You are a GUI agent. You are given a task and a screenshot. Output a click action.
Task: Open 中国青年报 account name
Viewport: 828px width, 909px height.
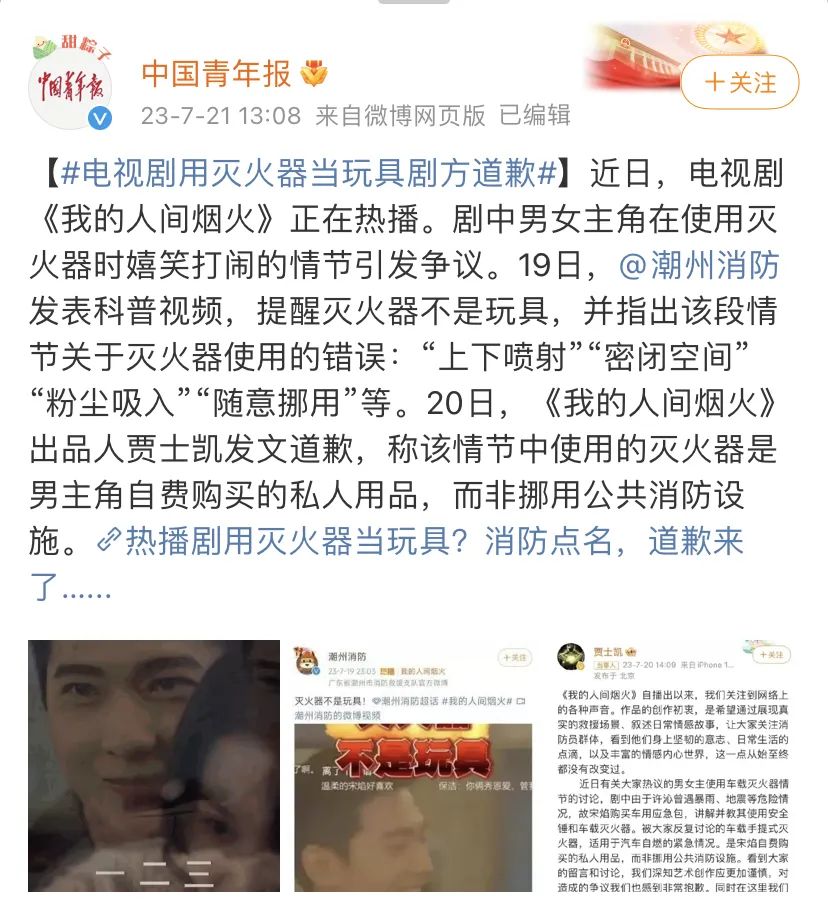click(216, 74)
